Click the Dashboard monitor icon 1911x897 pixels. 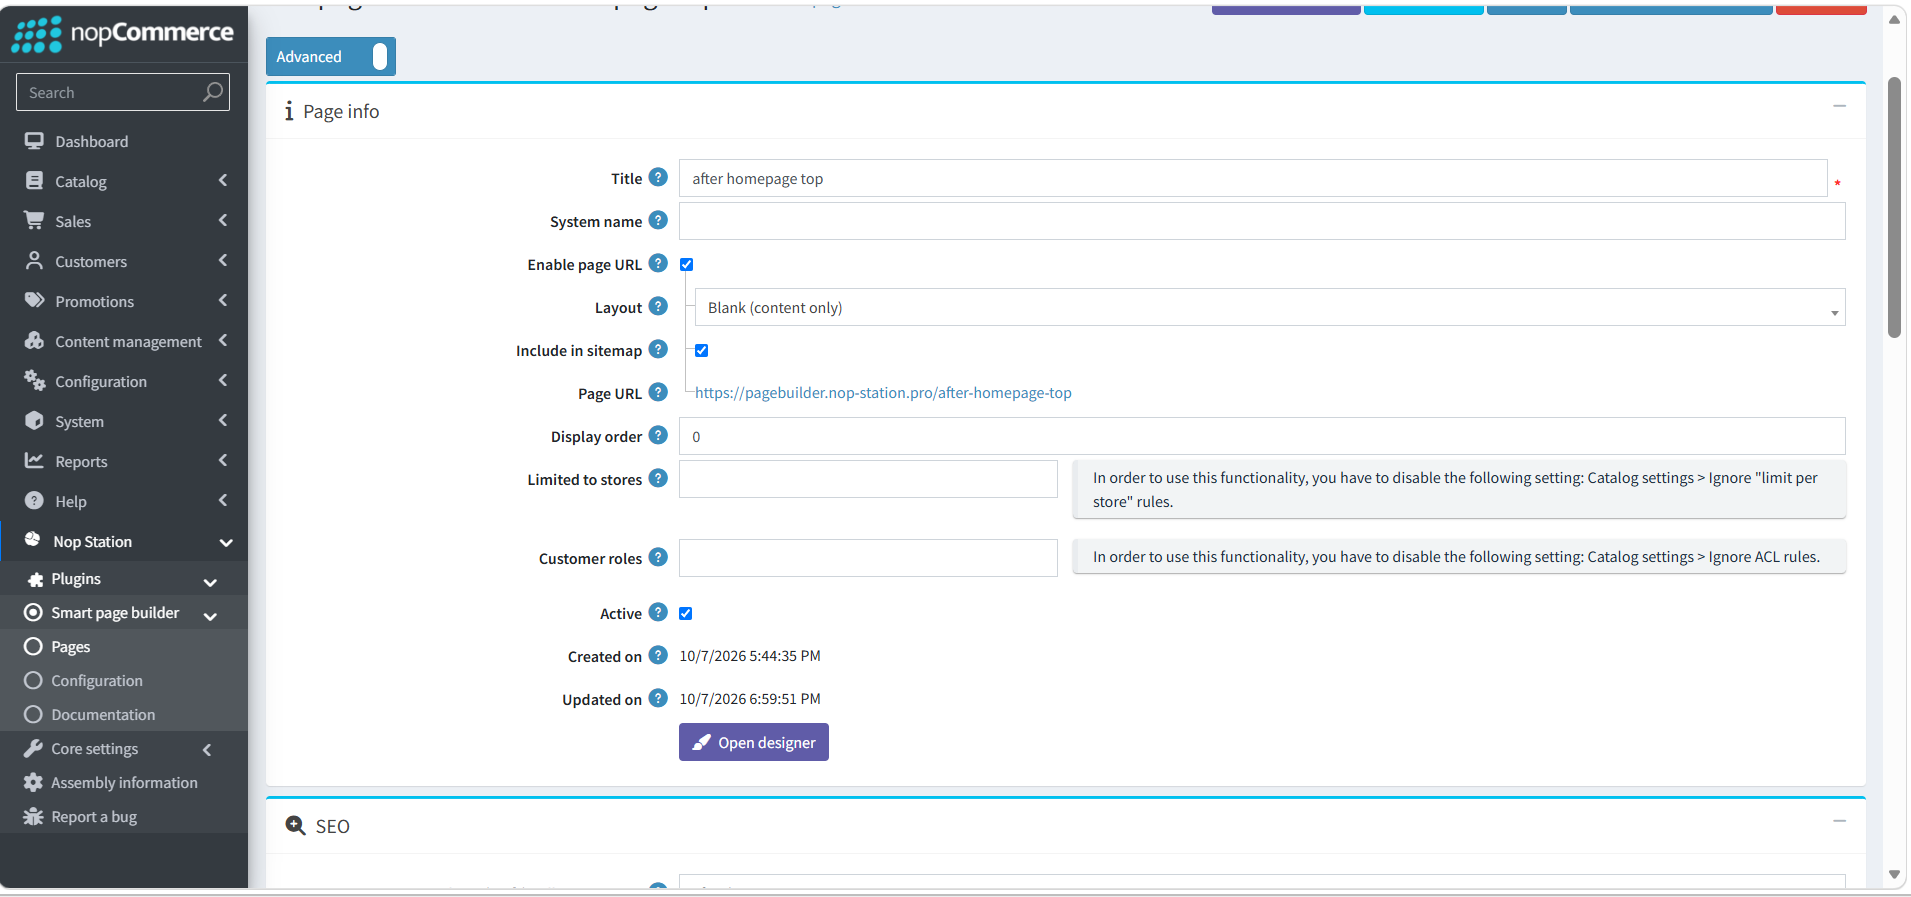tap(34, 141)
